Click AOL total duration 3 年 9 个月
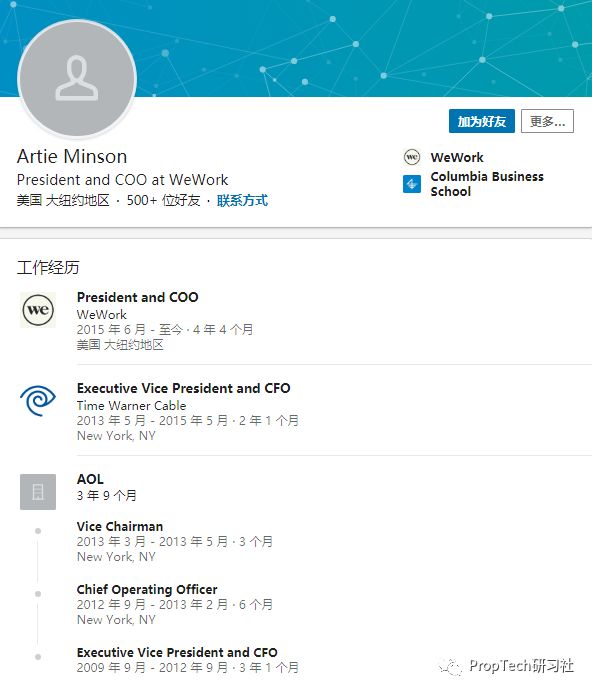 pyautogui.click(x=106, y=496)
